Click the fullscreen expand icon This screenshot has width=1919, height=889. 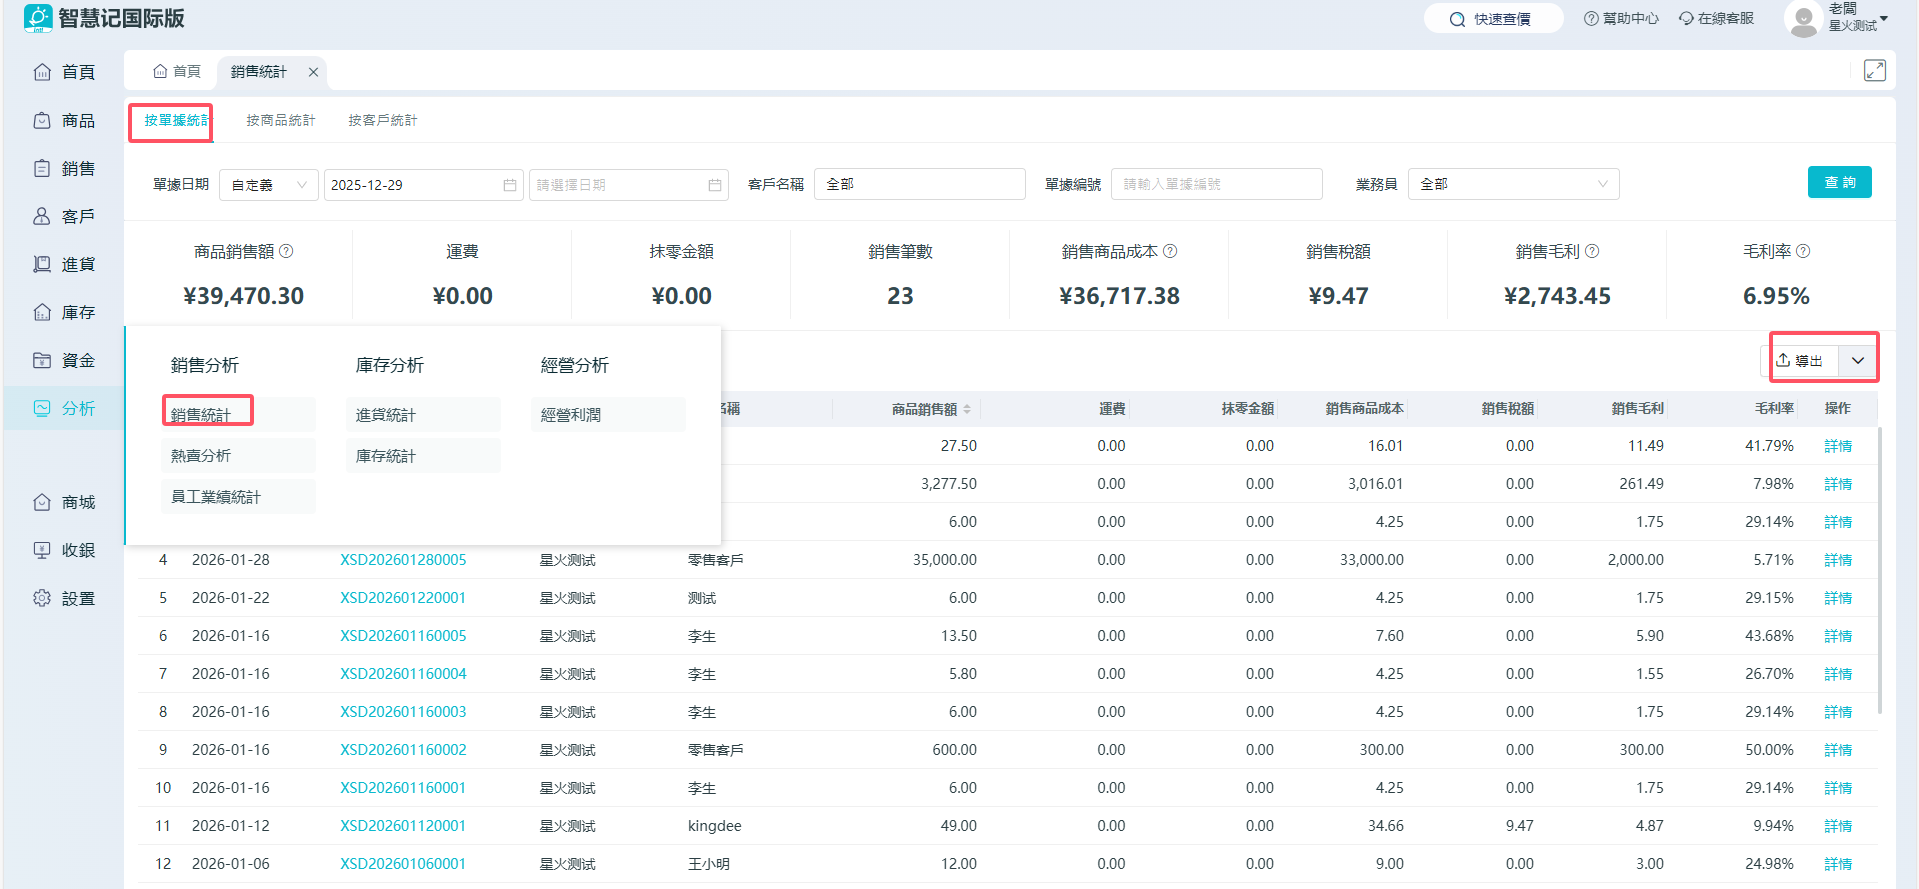(x=1874, y=71)
